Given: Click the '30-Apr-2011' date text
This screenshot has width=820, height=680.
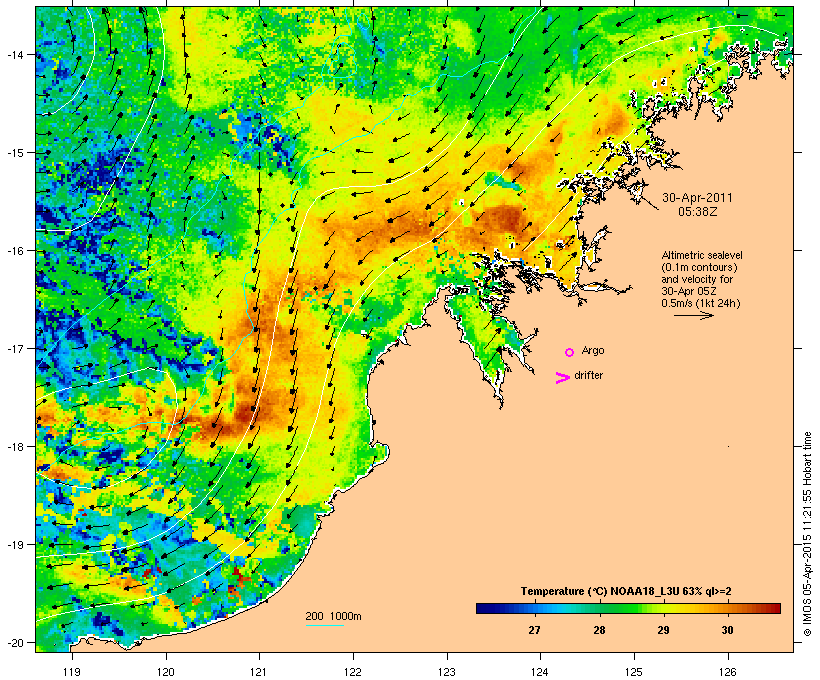Looking at the screenshot, I should click(697, 198).
